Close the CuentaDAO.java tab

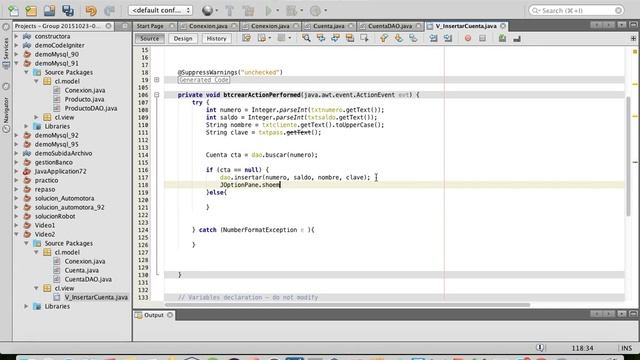tap(418, 26)
